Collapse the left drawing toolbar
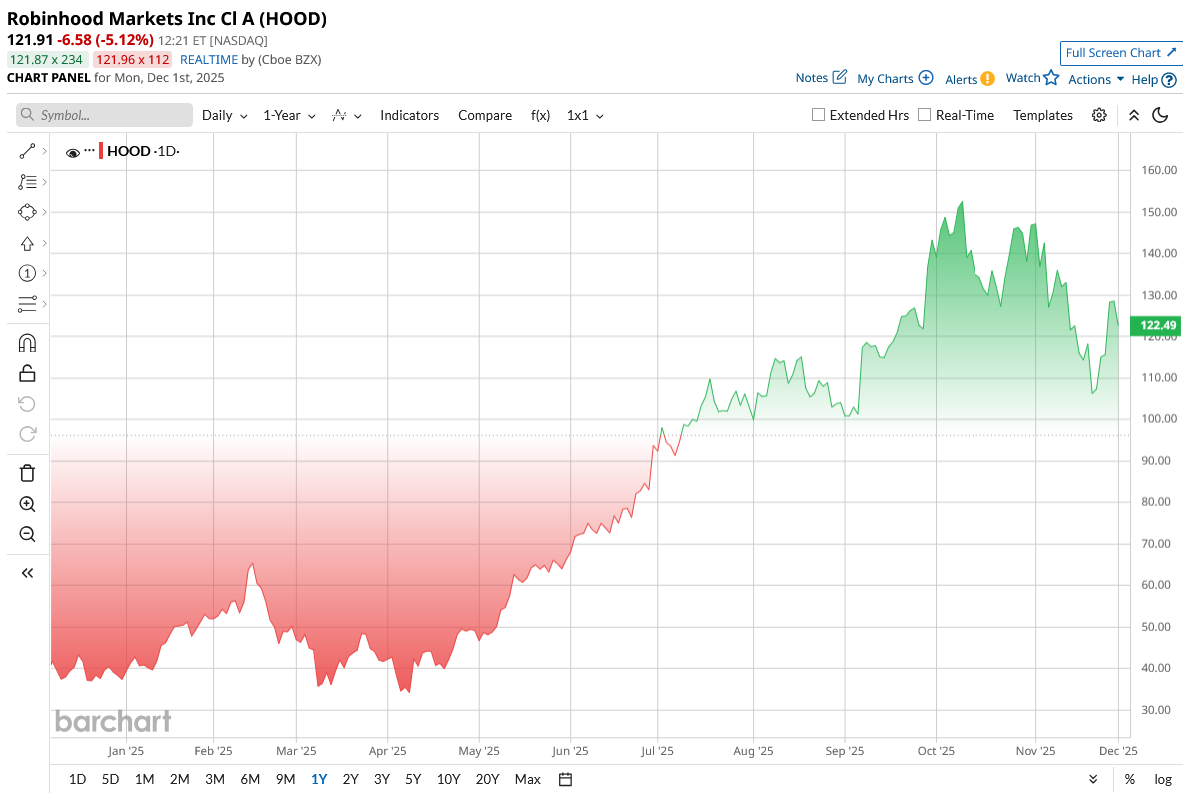 pos(27,573)
